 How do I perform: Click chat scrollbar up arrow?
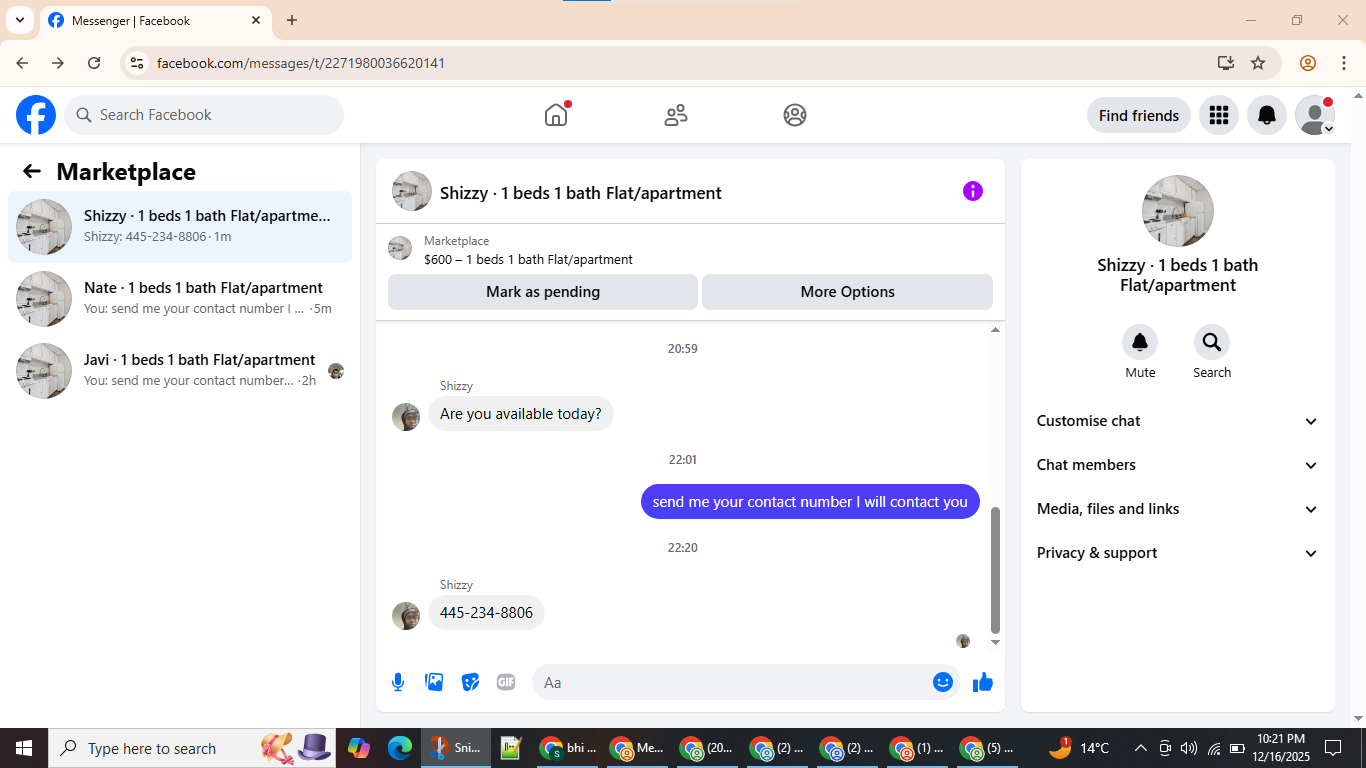coord(995,330)
